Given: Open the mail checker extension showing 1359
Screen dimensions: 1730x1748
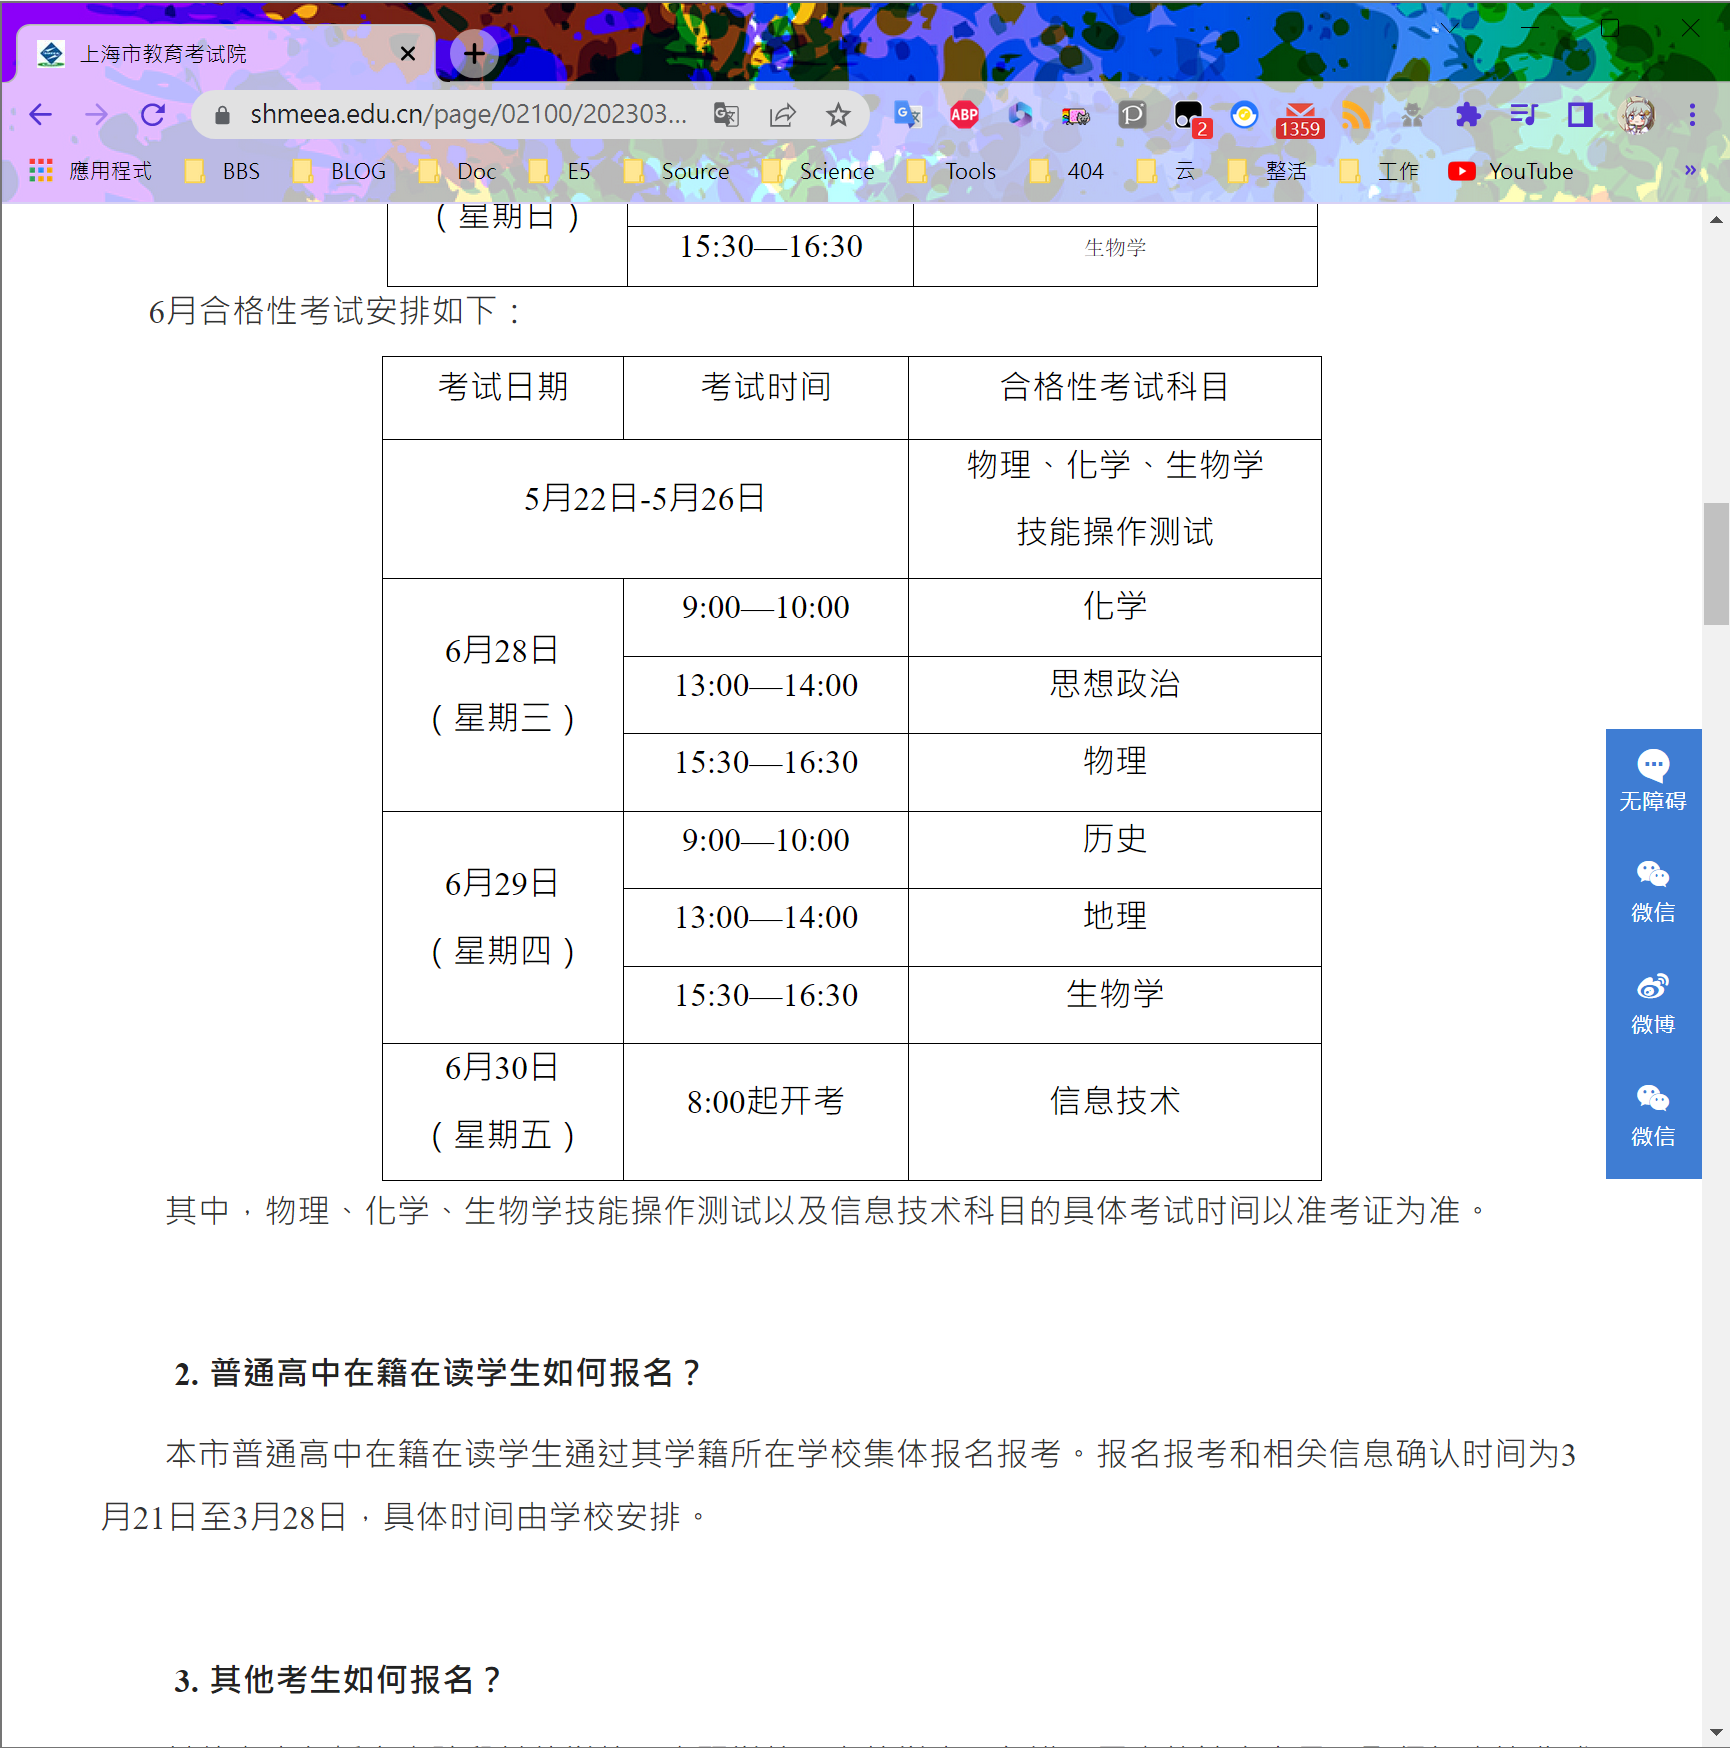Looking at the screenshot, I should (x=1299, y=117).
